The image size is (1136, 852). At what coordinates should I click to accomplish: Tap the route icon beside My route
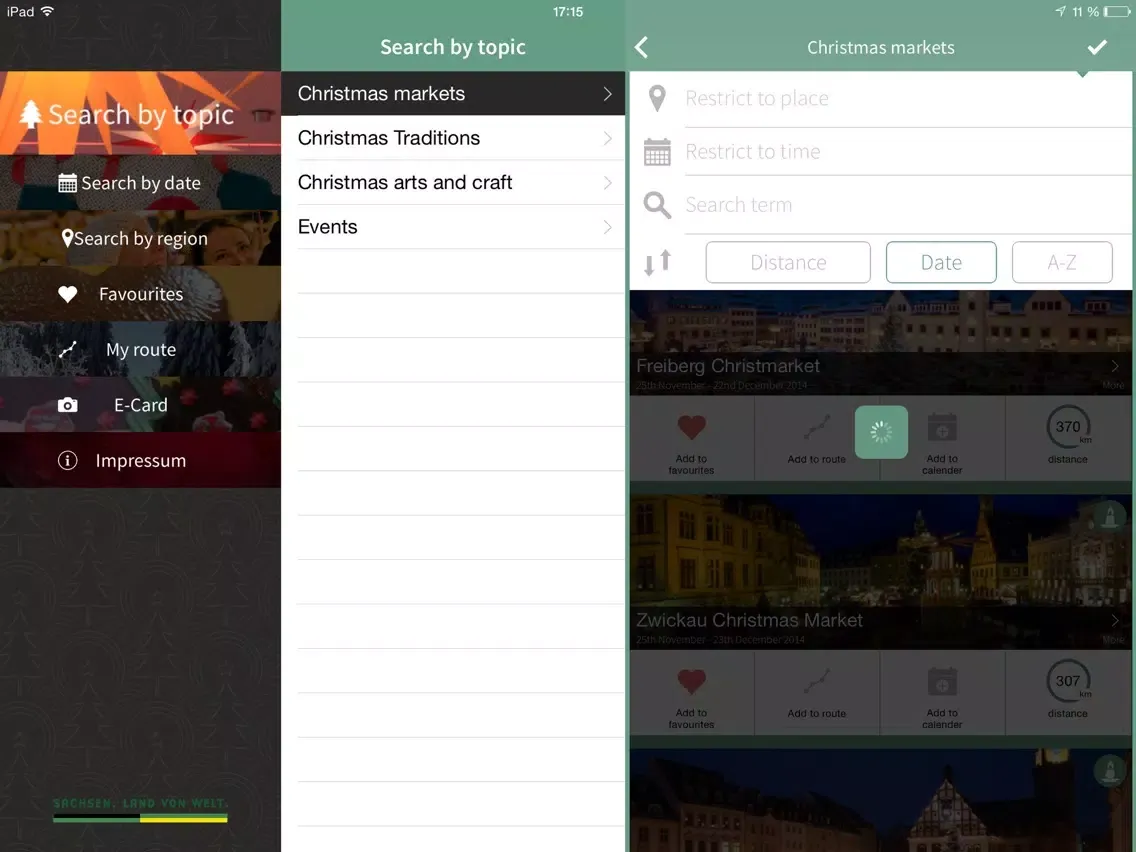coord(67,350)
